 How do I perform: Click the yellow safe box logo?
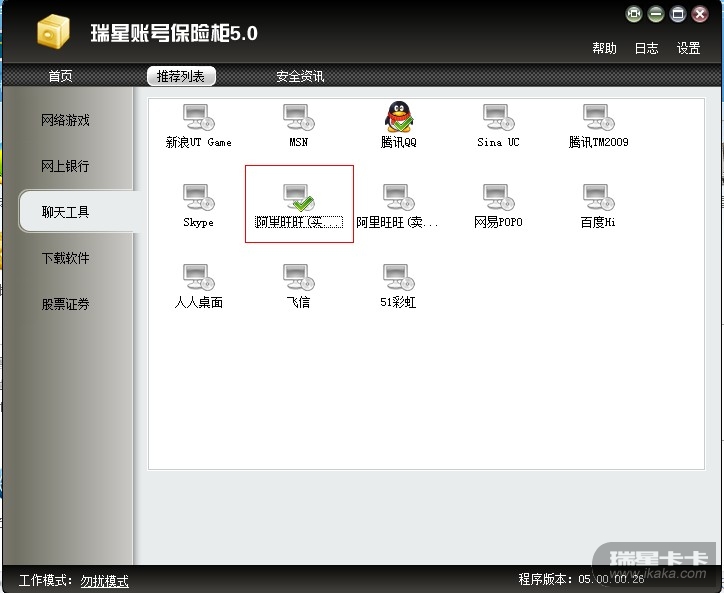coord(54,32)
